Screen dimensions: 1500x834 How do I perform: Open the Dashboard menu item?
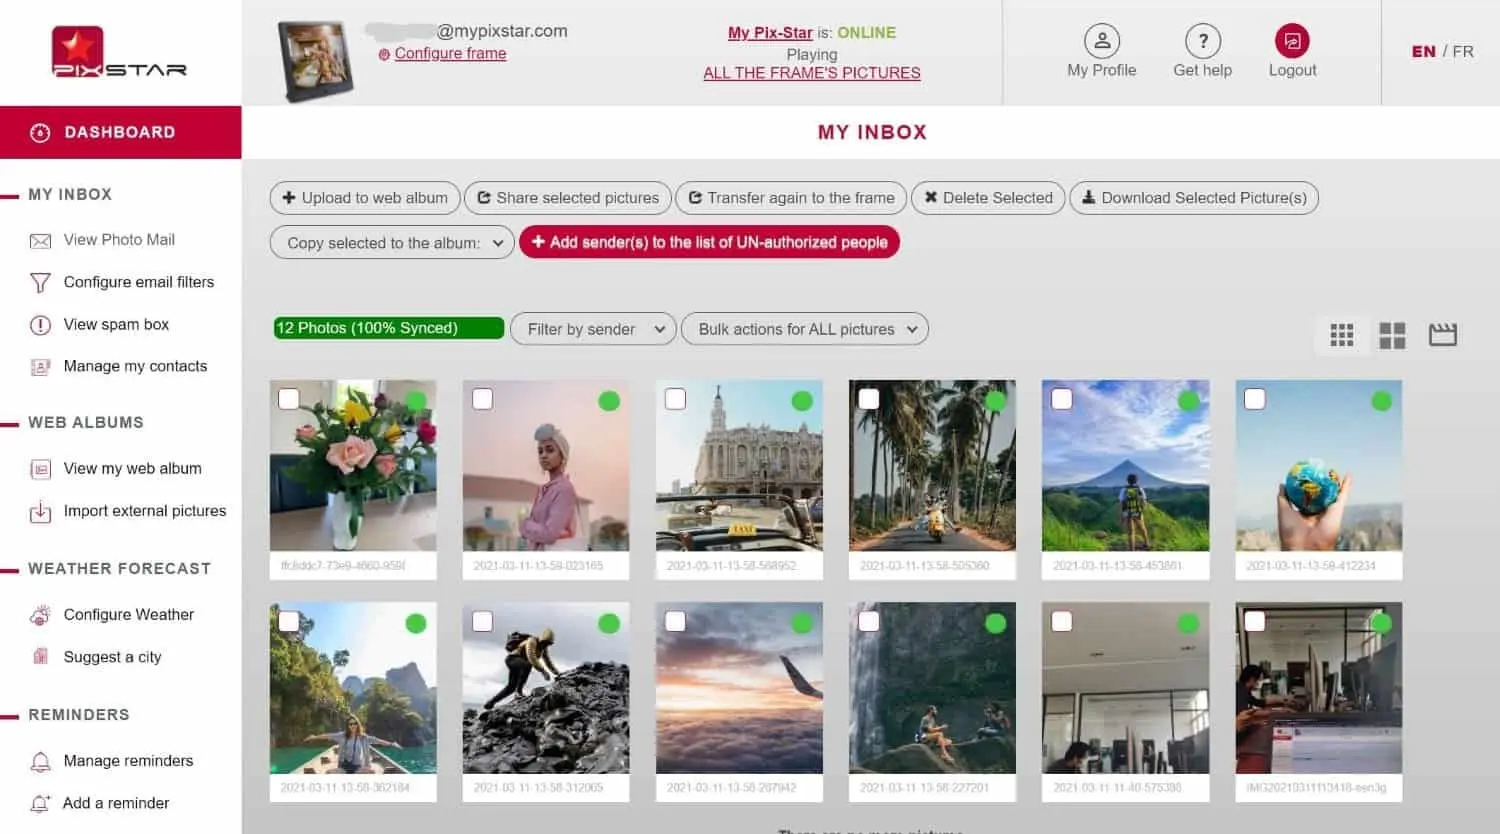tap(120, 132)
